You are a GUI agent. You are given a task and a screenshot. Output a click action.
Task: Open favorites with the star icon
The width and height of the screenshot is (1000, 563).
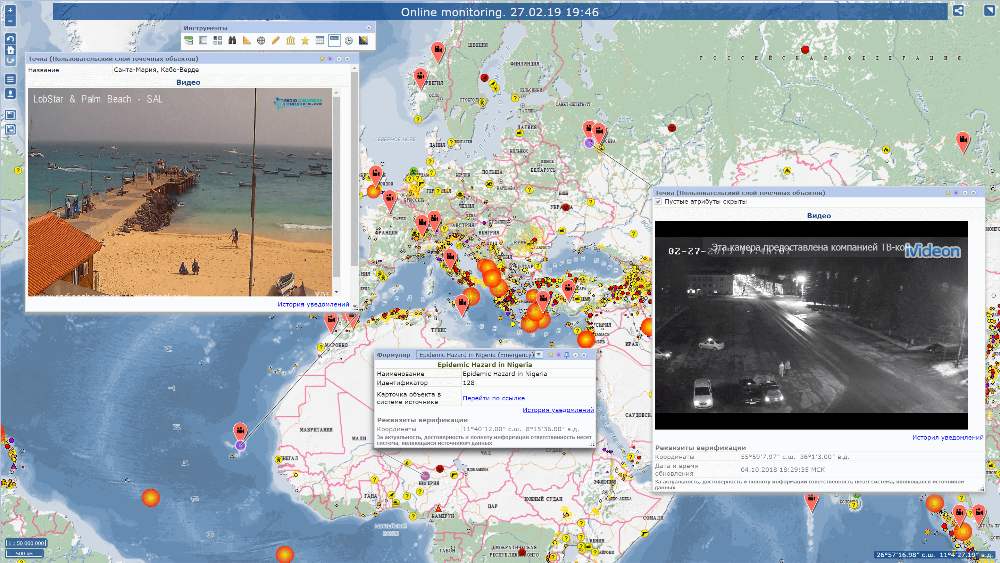[305, 41]
